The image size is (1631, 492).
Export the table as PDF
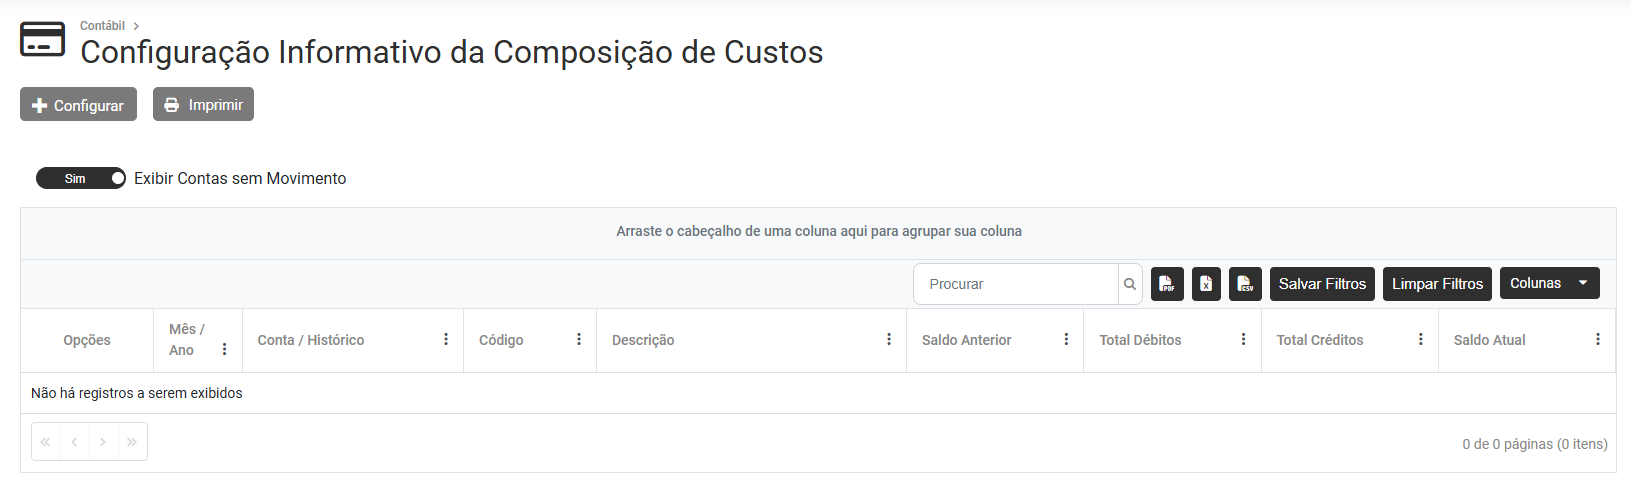tap(1167, 284)
